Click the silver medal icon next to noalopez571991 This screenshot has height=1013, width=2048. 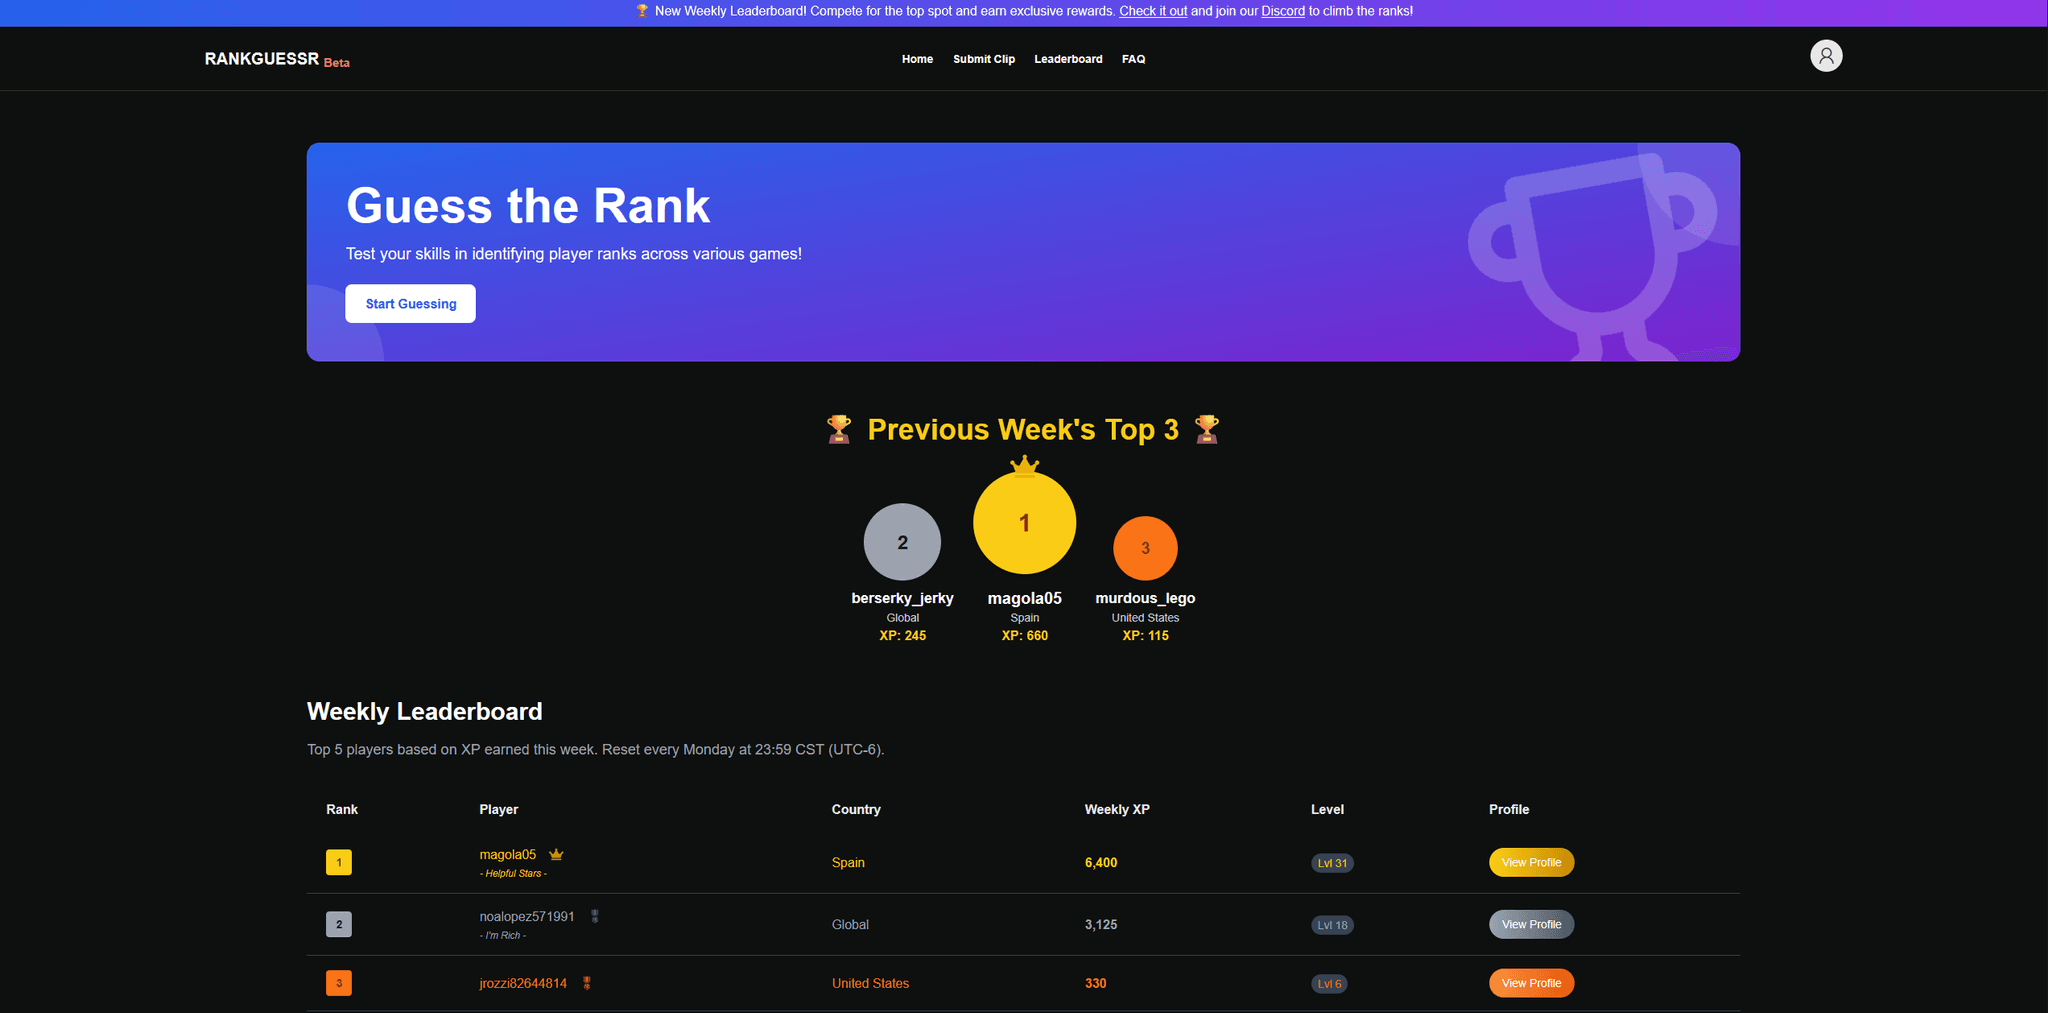pyautogui.click(x=595, y=916)
